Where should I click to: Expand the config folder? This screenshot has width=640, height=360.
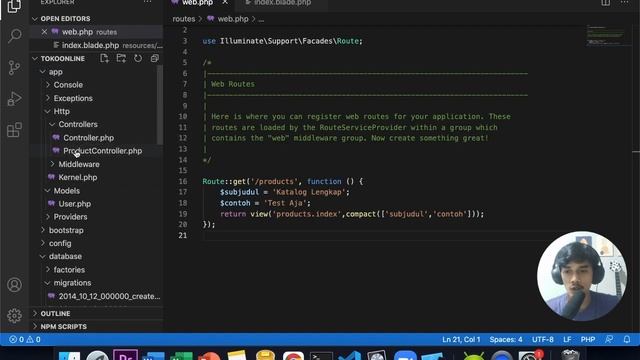[x=43, y=243]
